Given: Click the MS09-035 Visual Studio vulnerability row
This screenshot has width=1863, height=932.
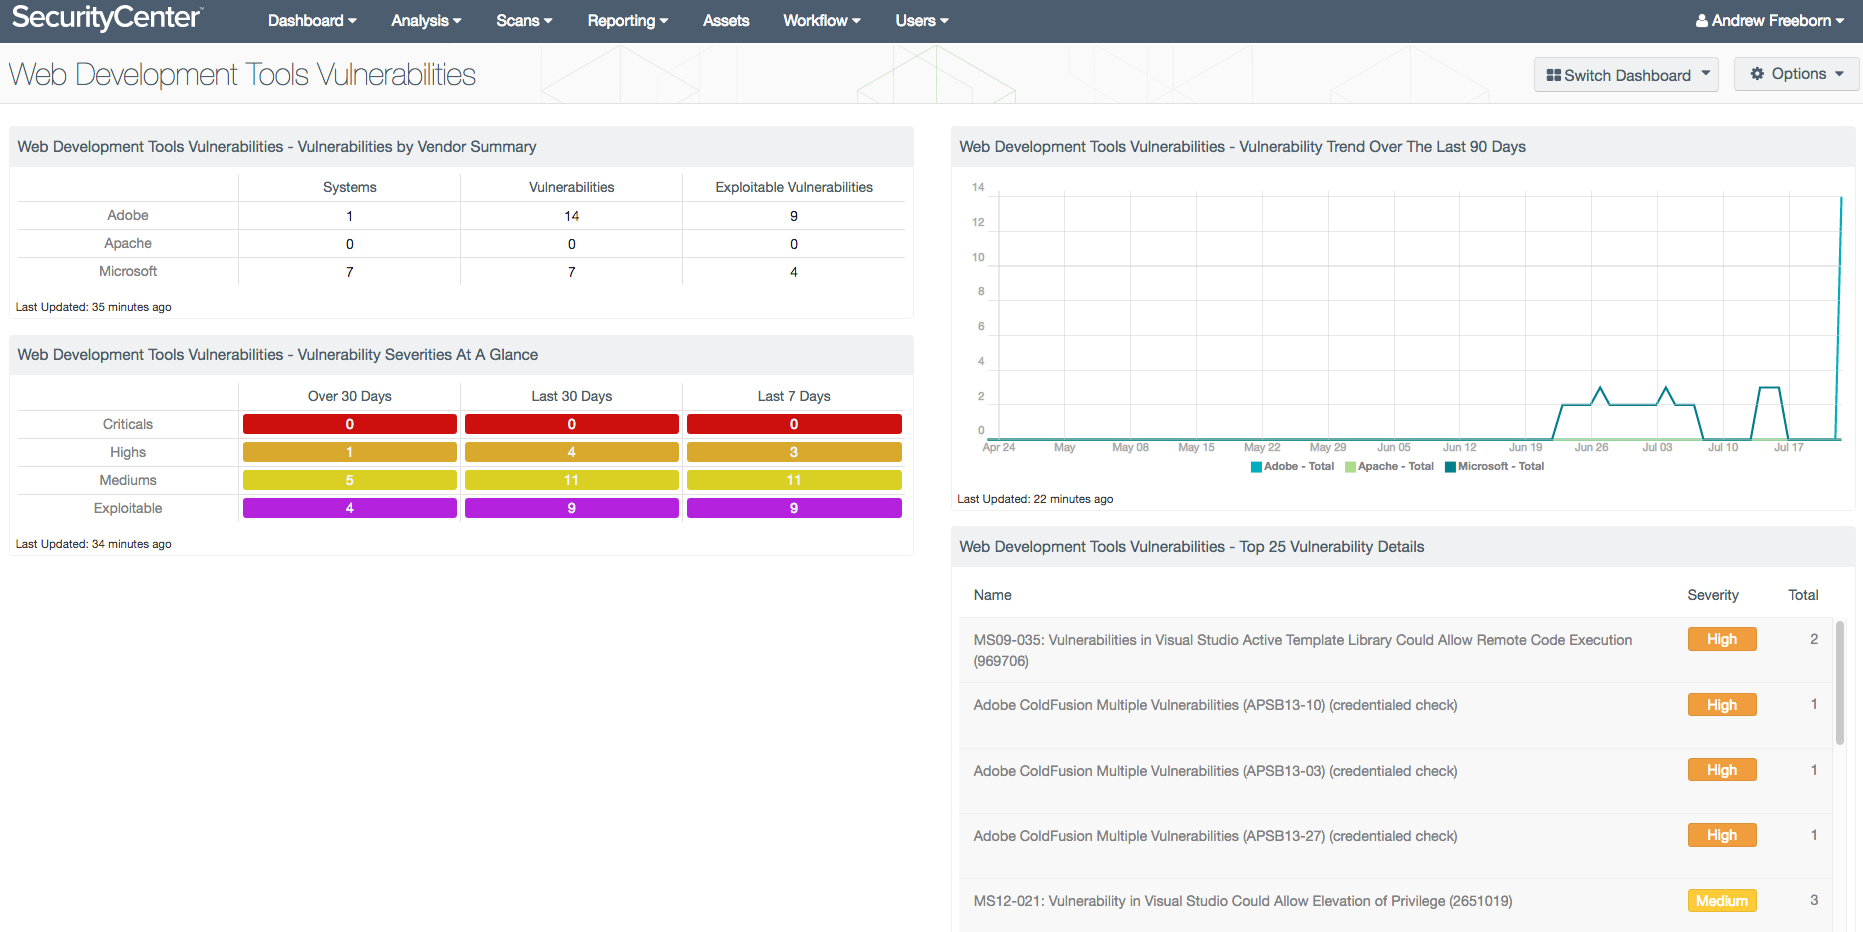Looking at the screenshot, I should tap(1396, 650).
